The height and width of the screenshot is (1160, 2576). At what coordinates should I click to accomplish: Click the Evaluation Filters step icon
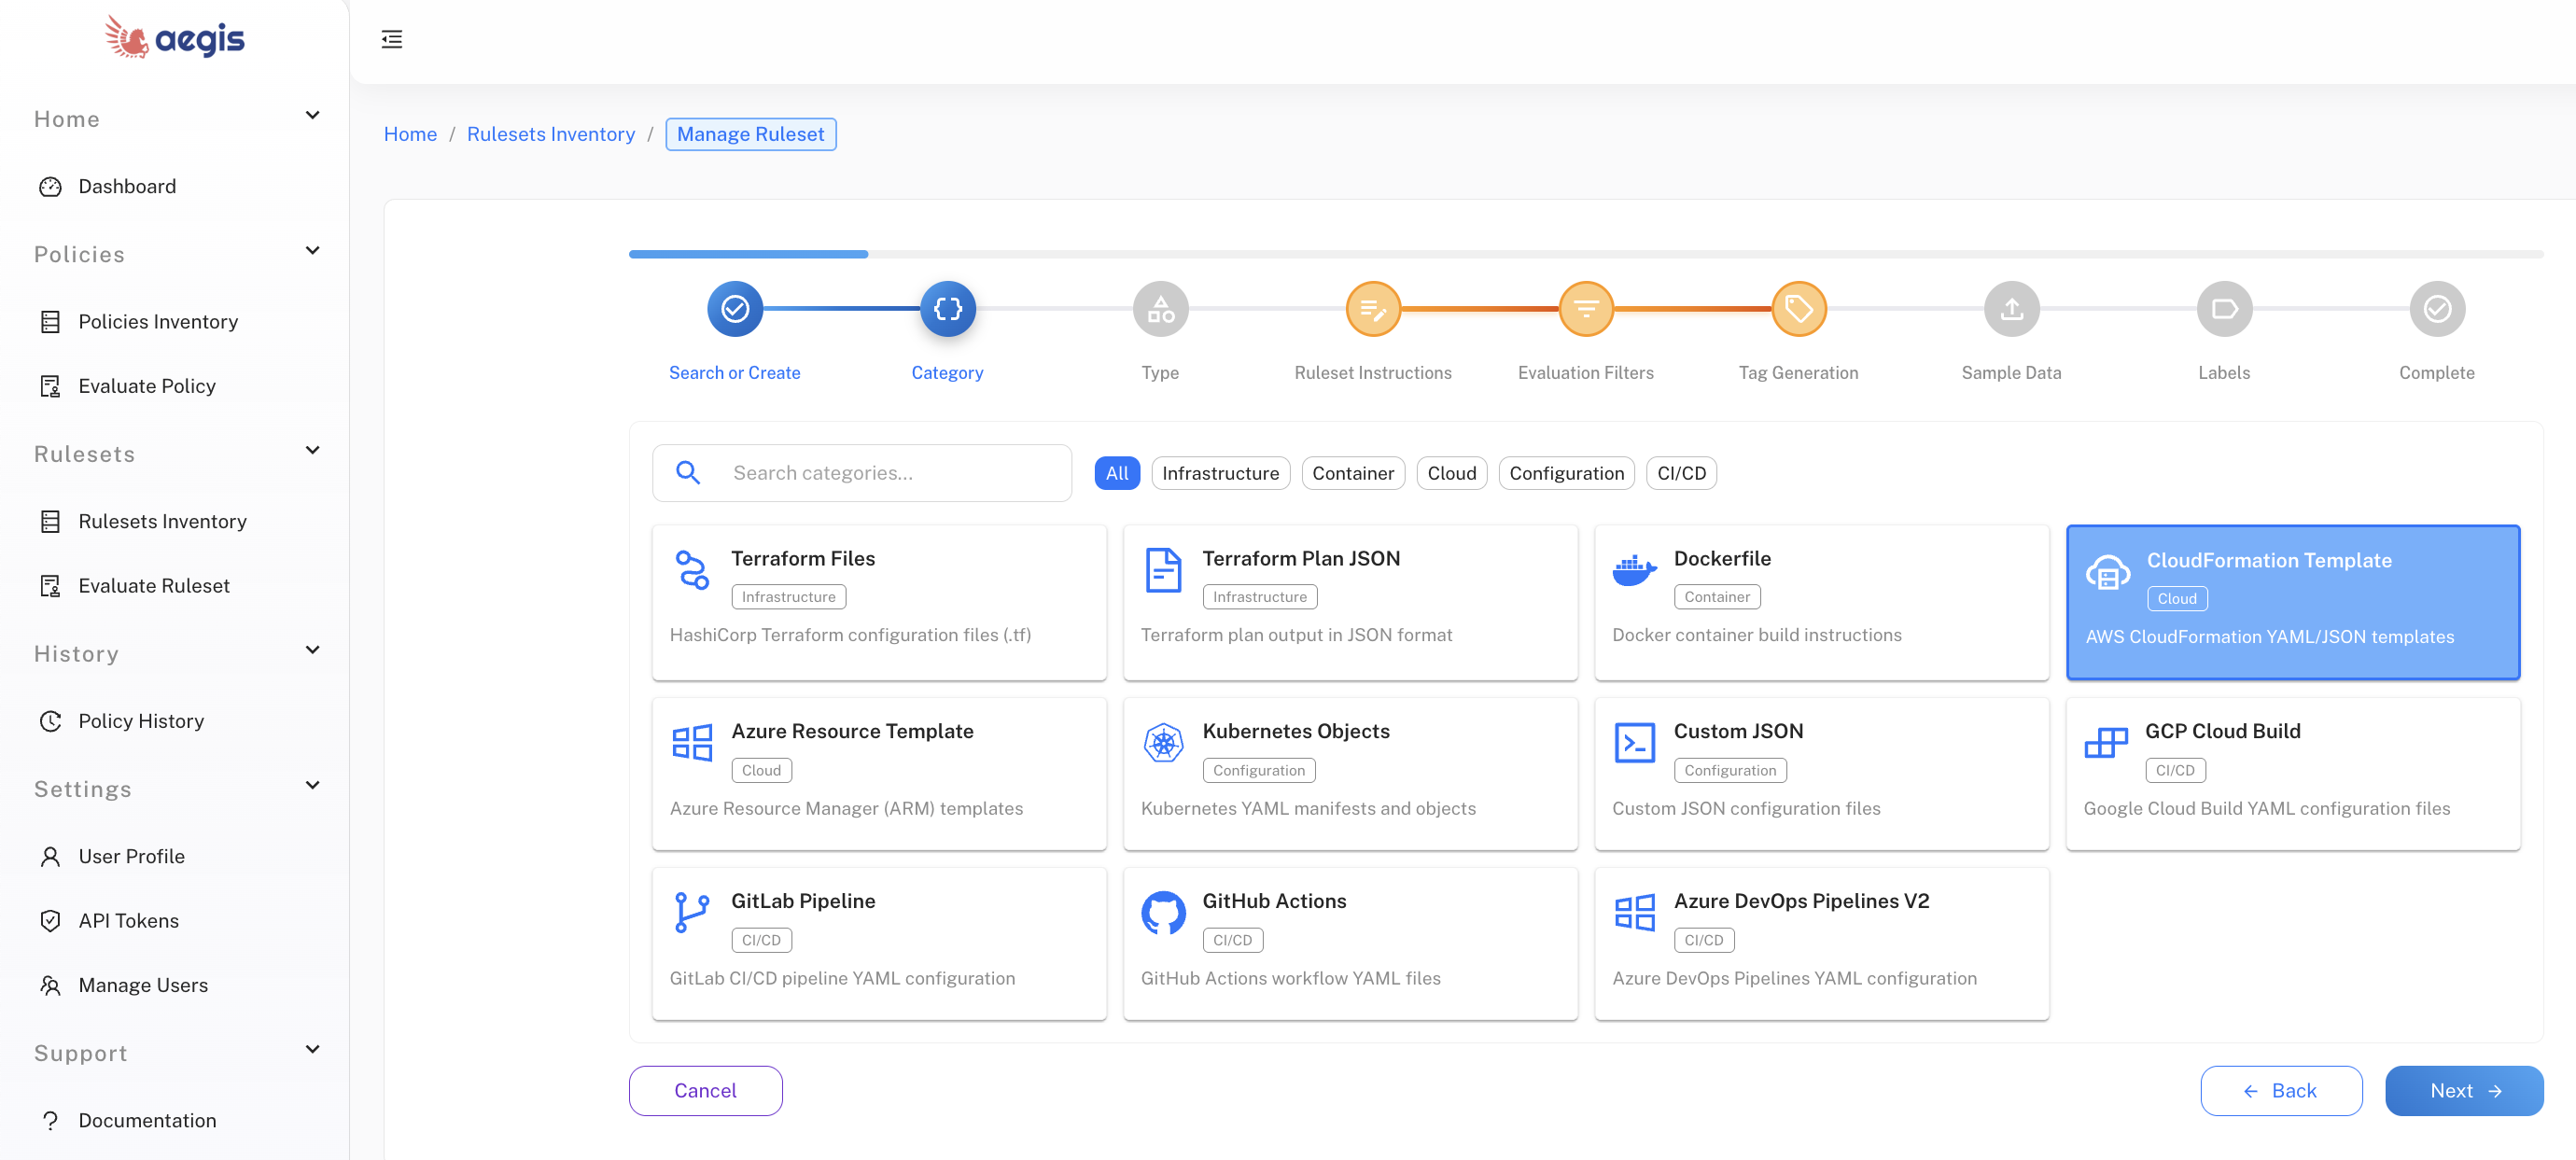(x=1586, y=309)
